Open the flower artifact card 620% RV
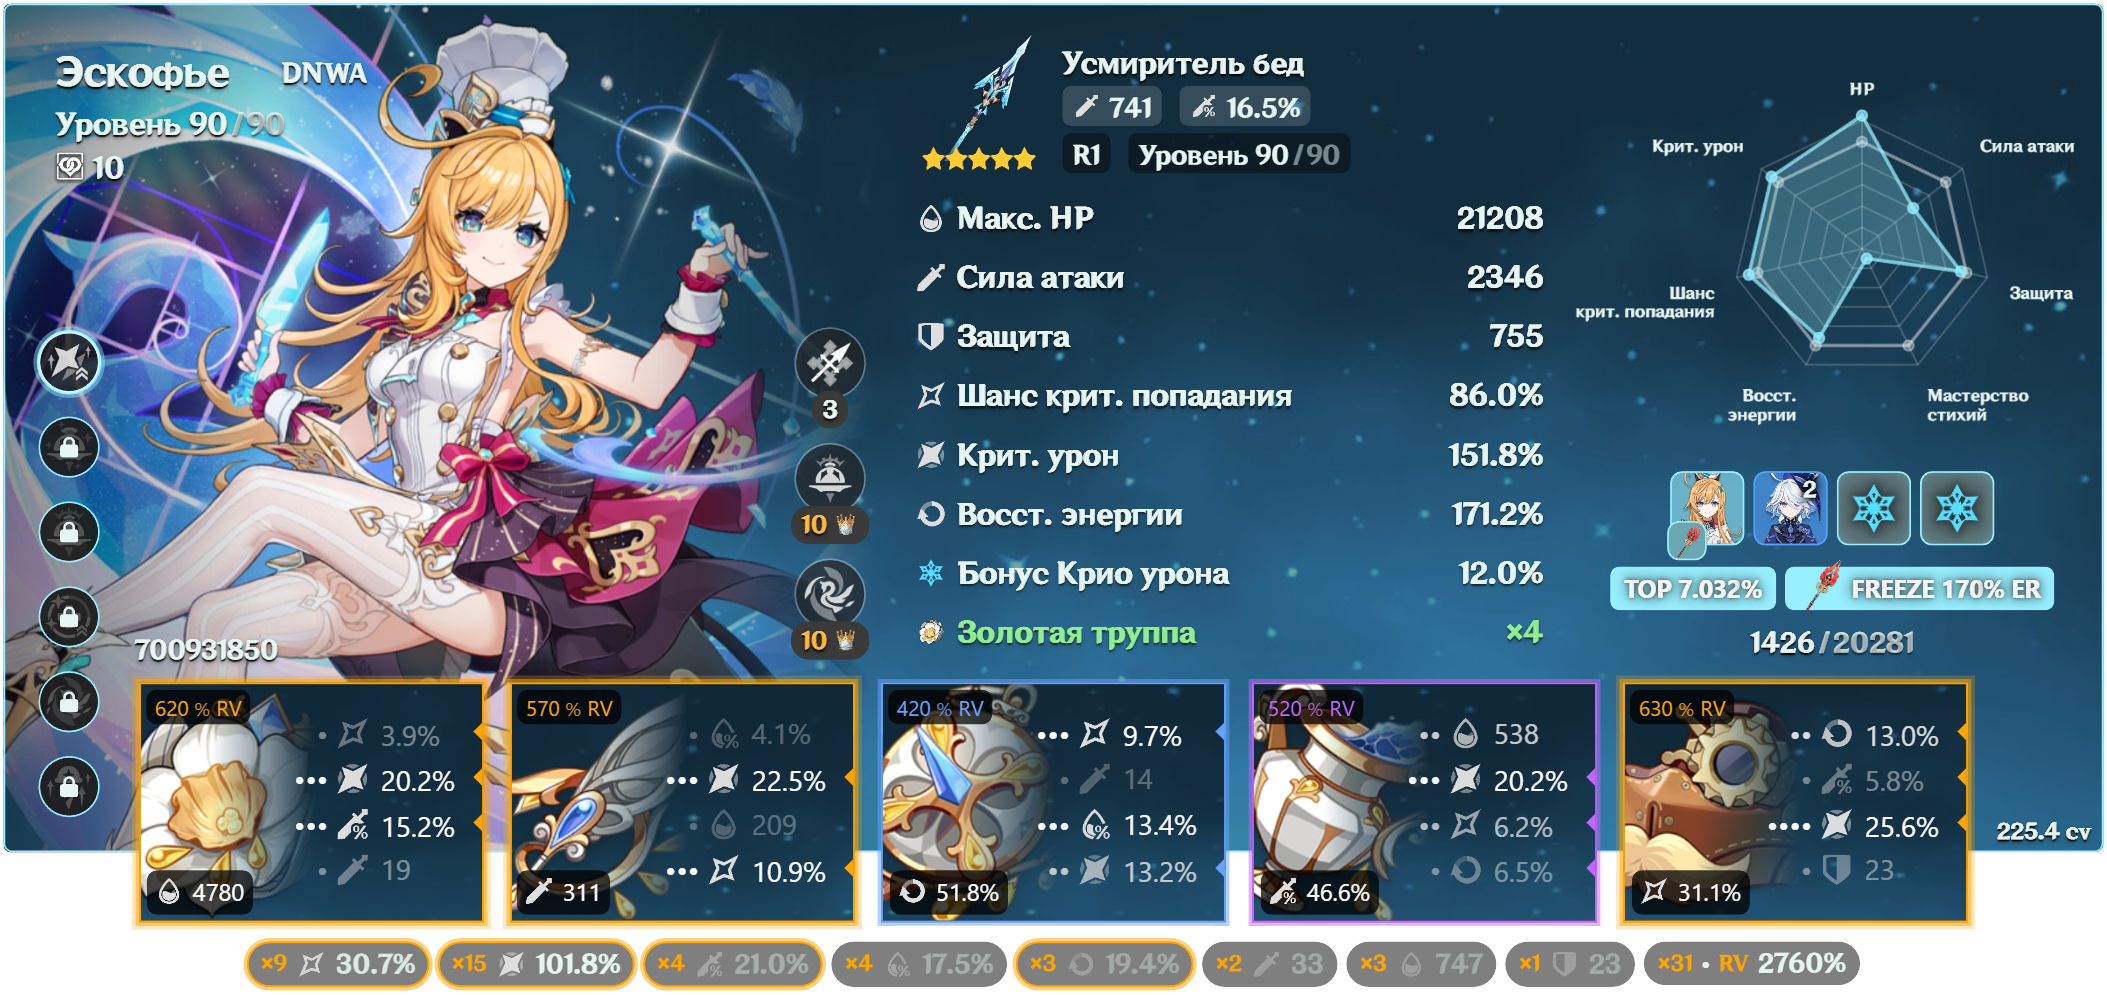Viewport: 2107px width, 995px height. [x=312, y=802]
